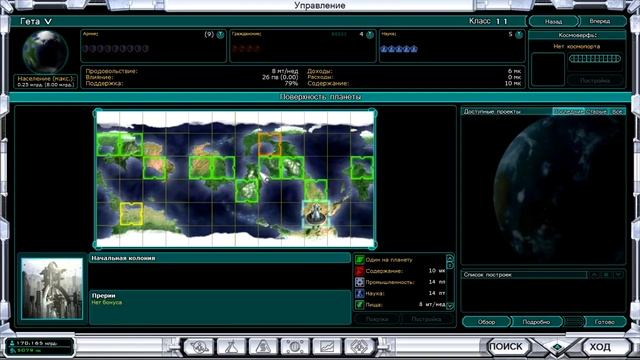
Task: Click the help icon in the Наука panel
Action: tap(519, 35)
